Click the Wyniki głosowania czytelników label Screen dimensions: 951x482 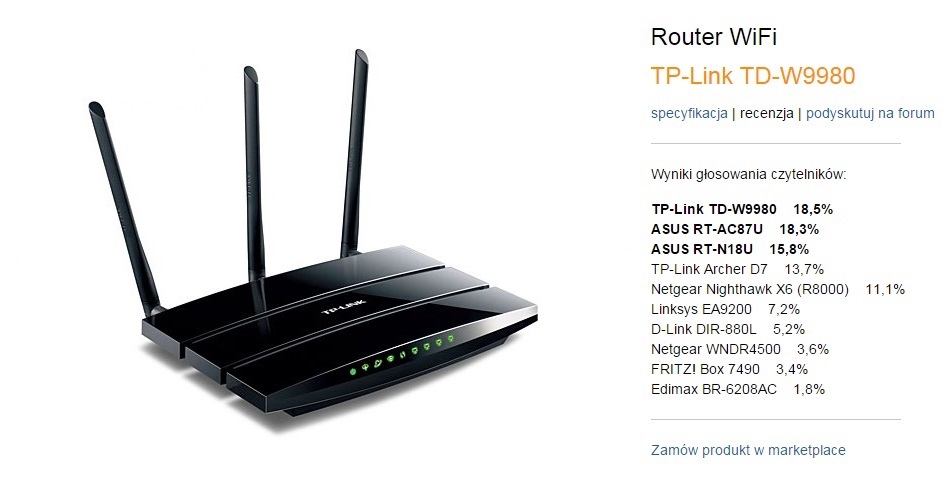pyautogui.click(x=748, y=175)
